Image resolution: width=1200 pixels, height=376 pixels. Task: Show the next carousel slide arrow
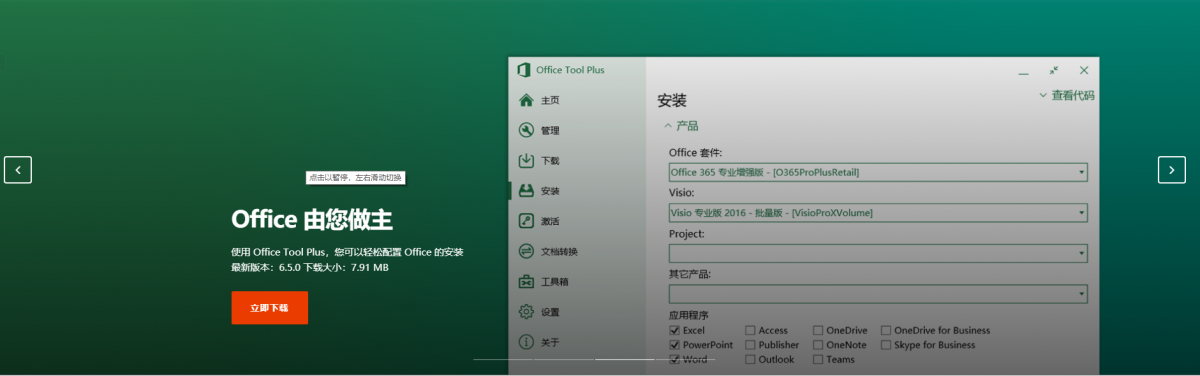click(1172, 170)
